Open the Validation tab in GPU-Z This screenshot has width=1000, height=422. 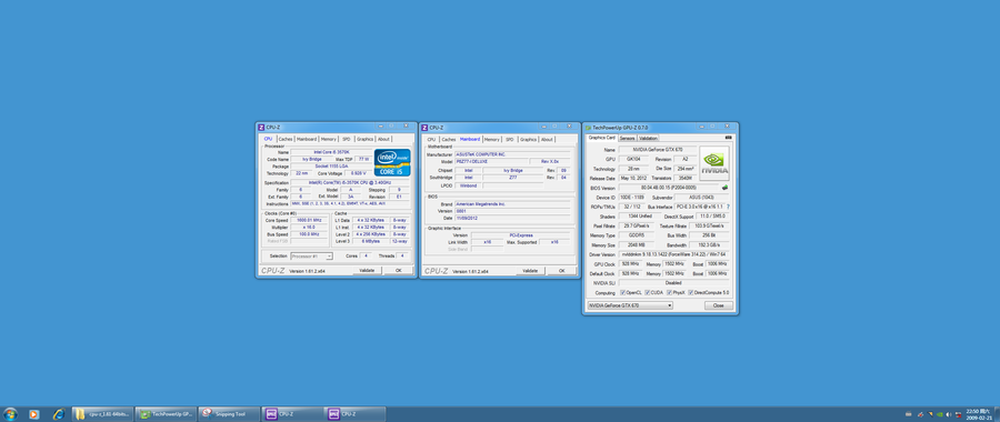648,138
